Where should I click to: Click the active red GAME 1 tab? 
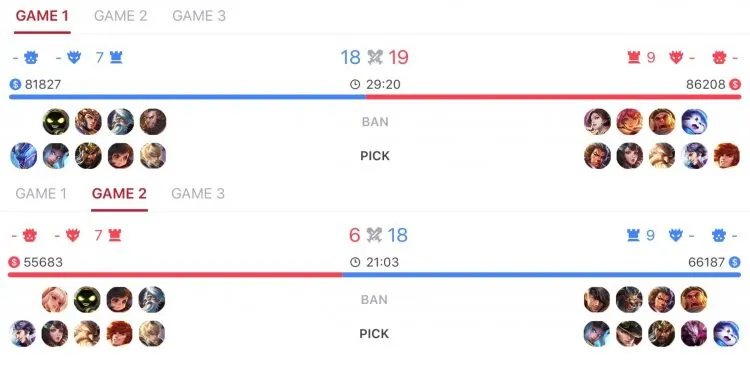tap(42, 16)
